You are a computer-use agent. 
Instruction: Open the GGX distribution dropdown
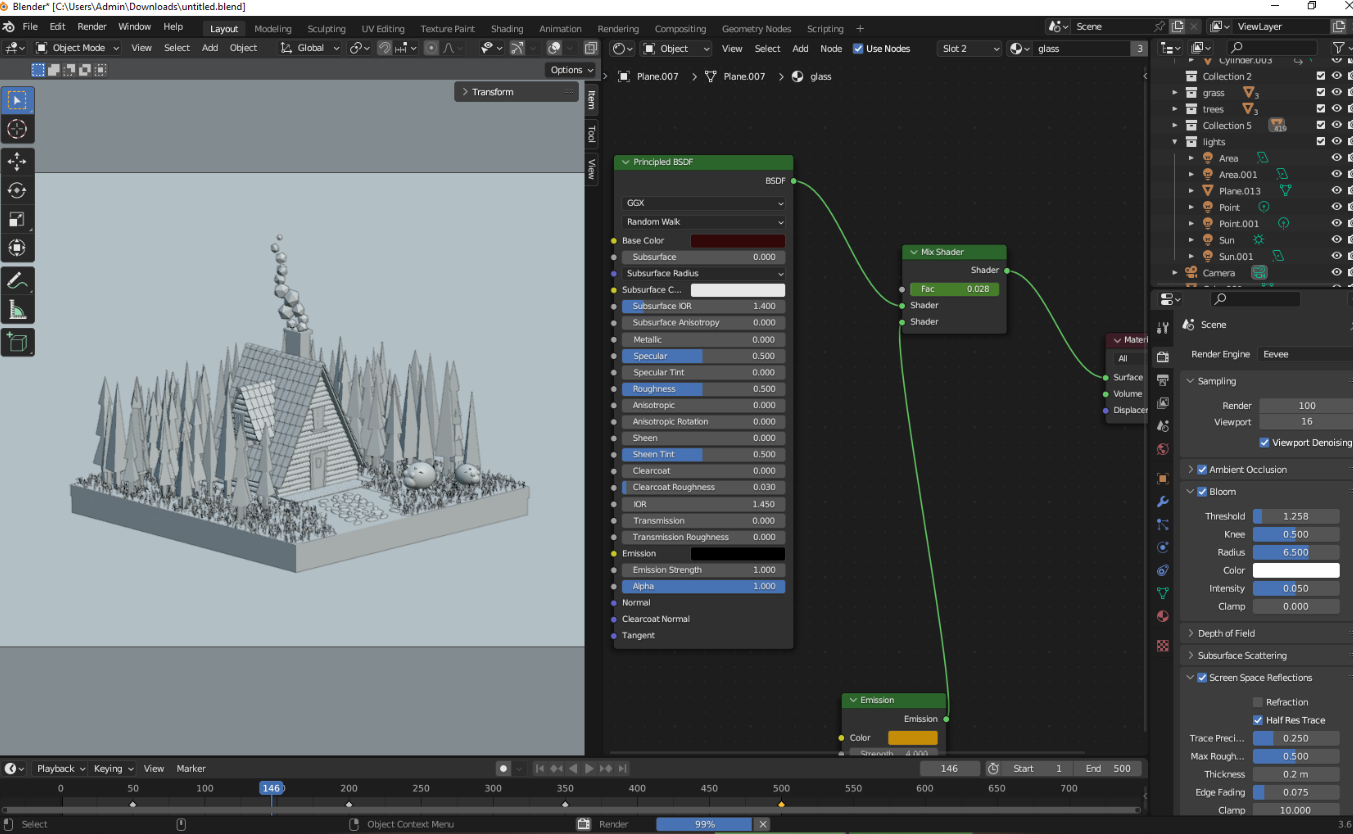pos(704,203)
